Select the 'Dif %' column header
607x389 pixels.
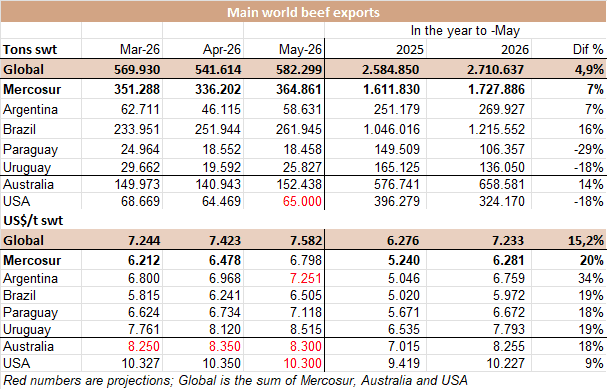coord(588,49)
